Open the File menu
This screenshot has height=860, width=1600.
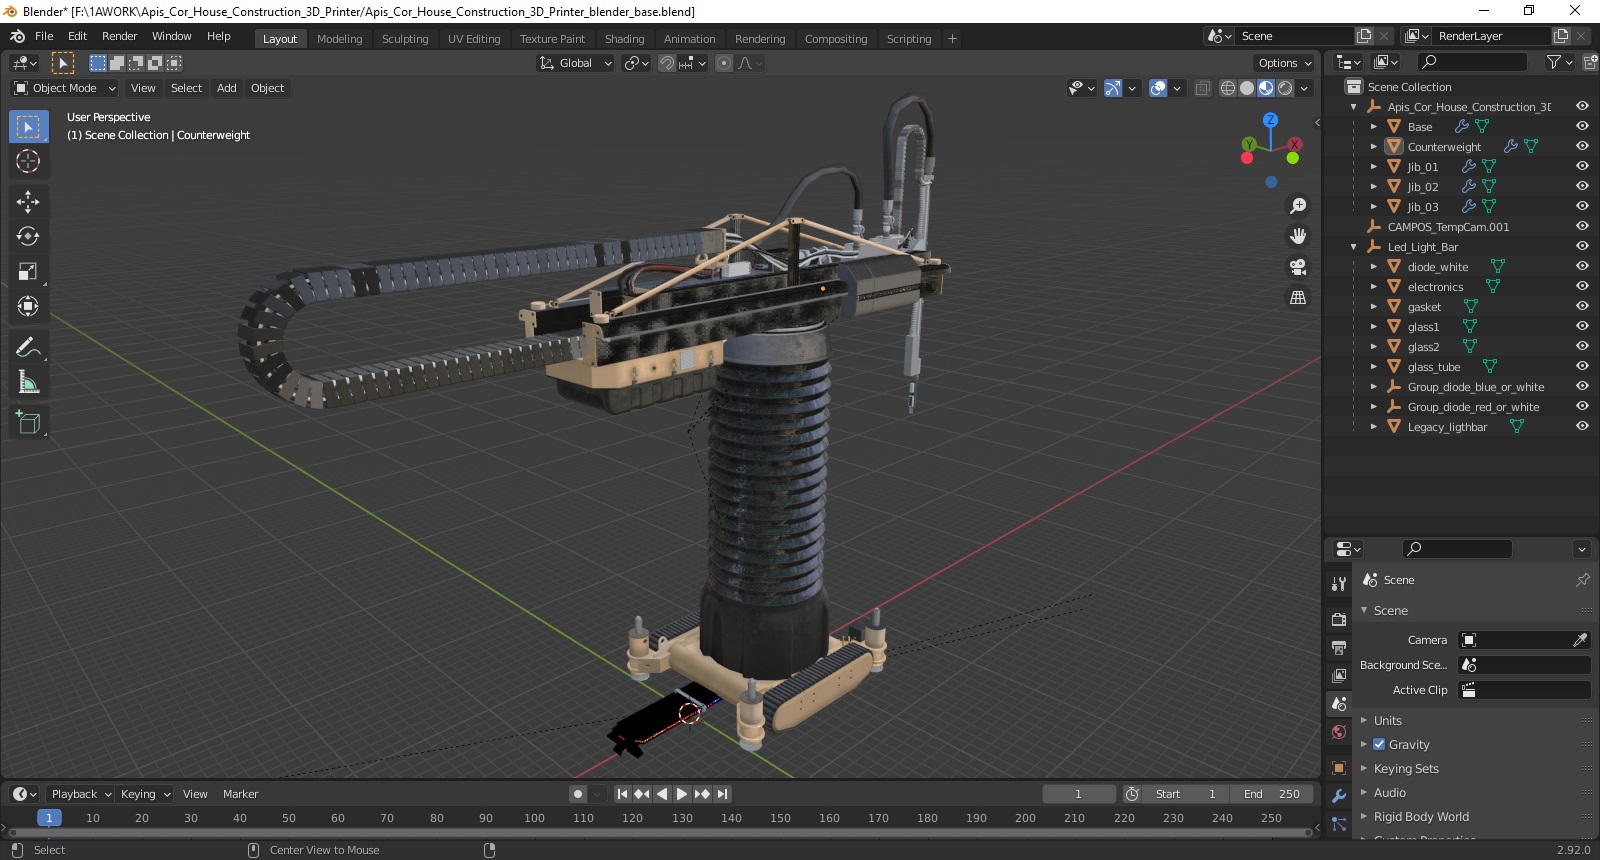[x=44, y=36]
